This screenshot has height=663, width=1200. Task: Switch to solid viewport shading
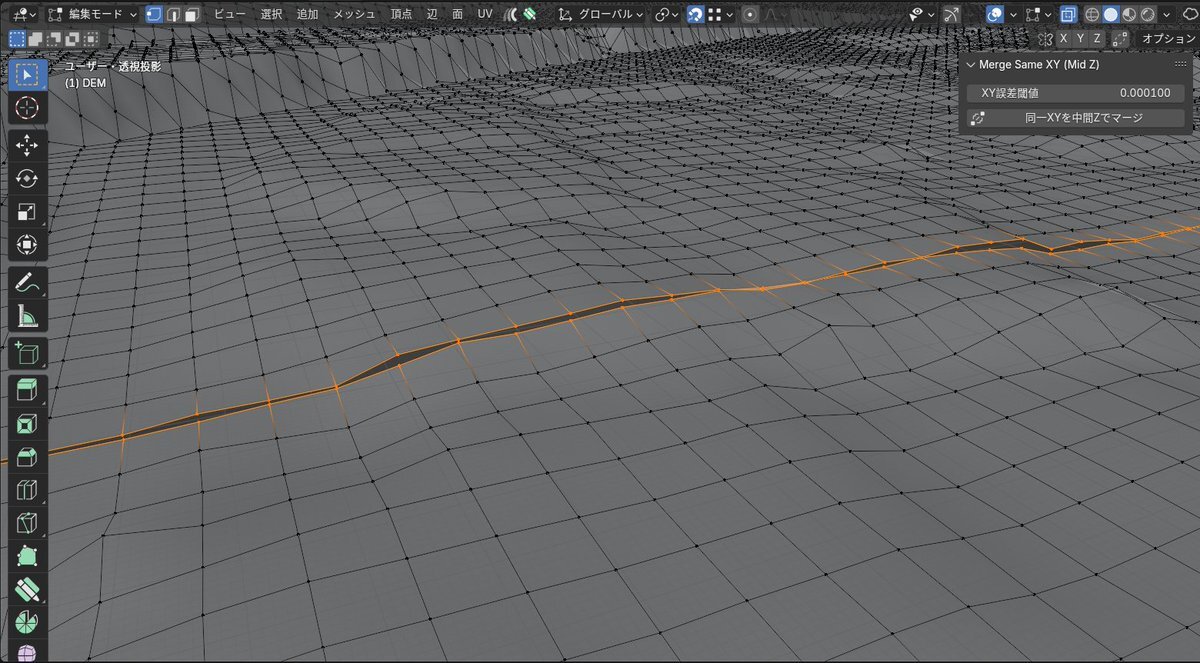click(1110, 14)
